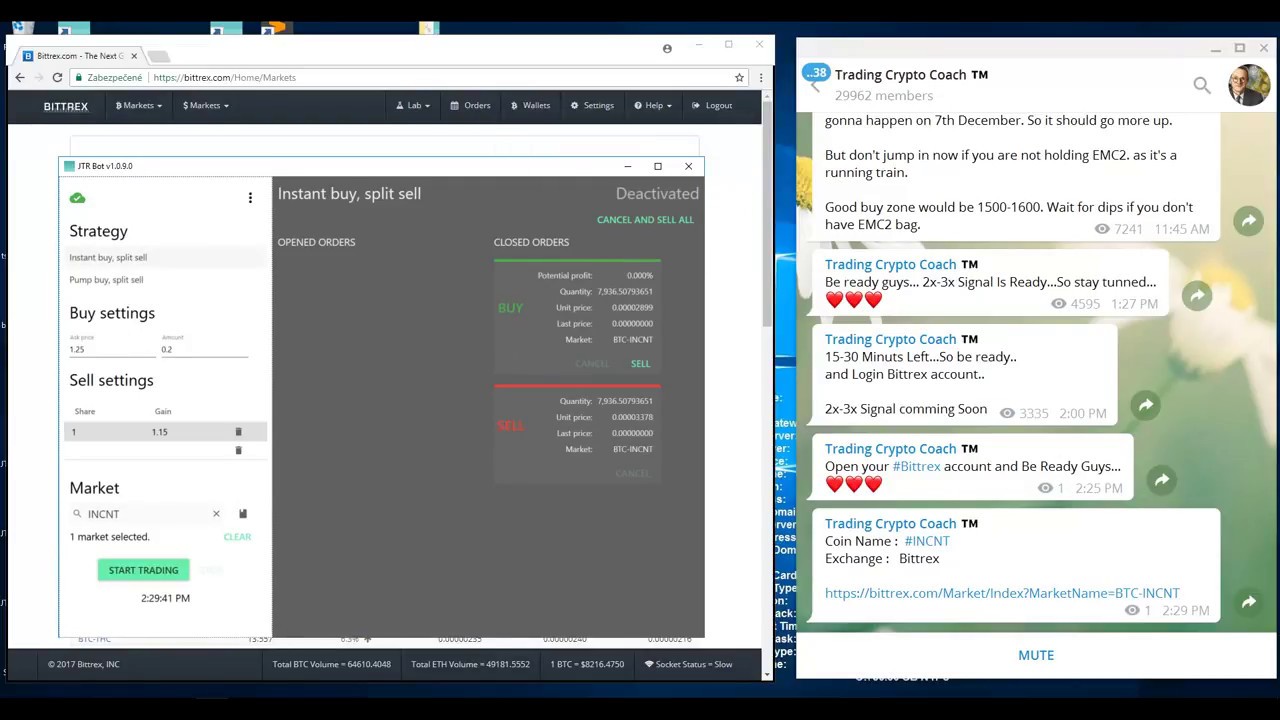Click the Total ETH Volume status text

point(470,664)
